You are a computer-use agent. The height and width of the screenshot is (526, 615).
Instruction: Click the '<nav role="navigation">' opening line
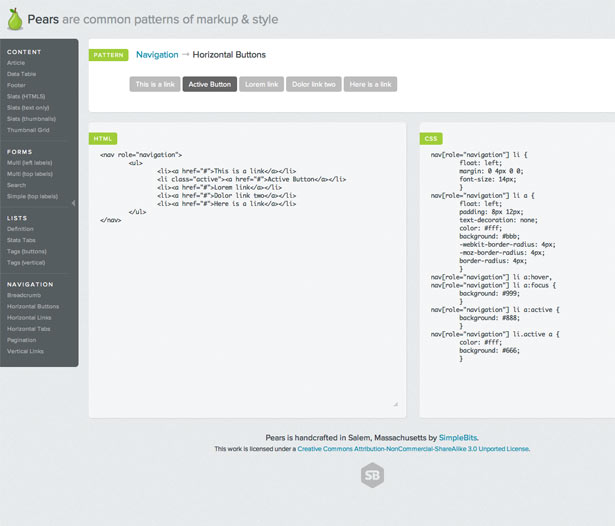click(x=141, y=155)
